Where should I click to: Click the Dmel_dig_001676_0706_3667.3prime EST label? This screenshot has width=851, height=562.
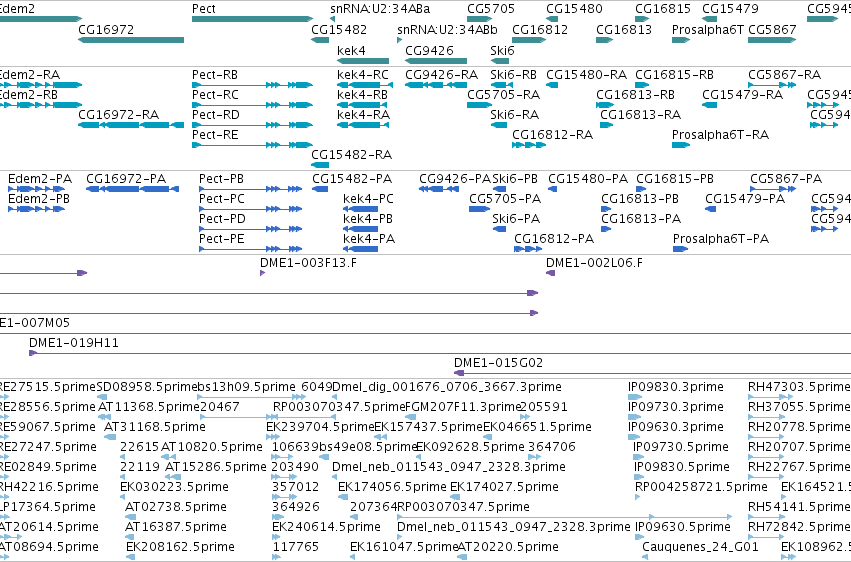click(x=447, y=386)
